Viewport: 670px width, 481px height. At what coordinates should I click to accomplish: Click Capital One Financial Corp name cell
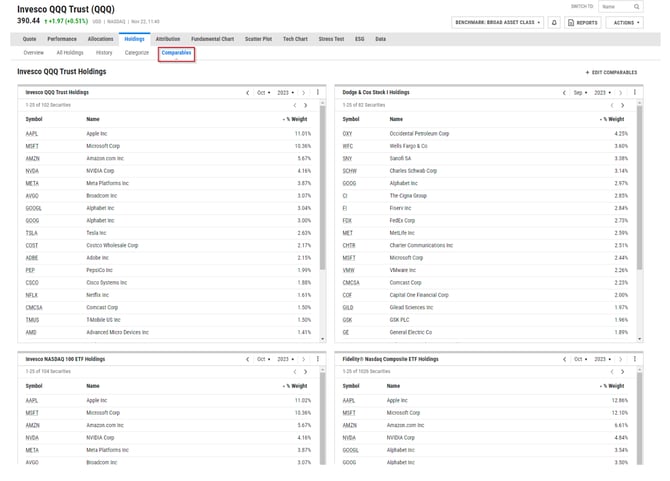point(419,295)
